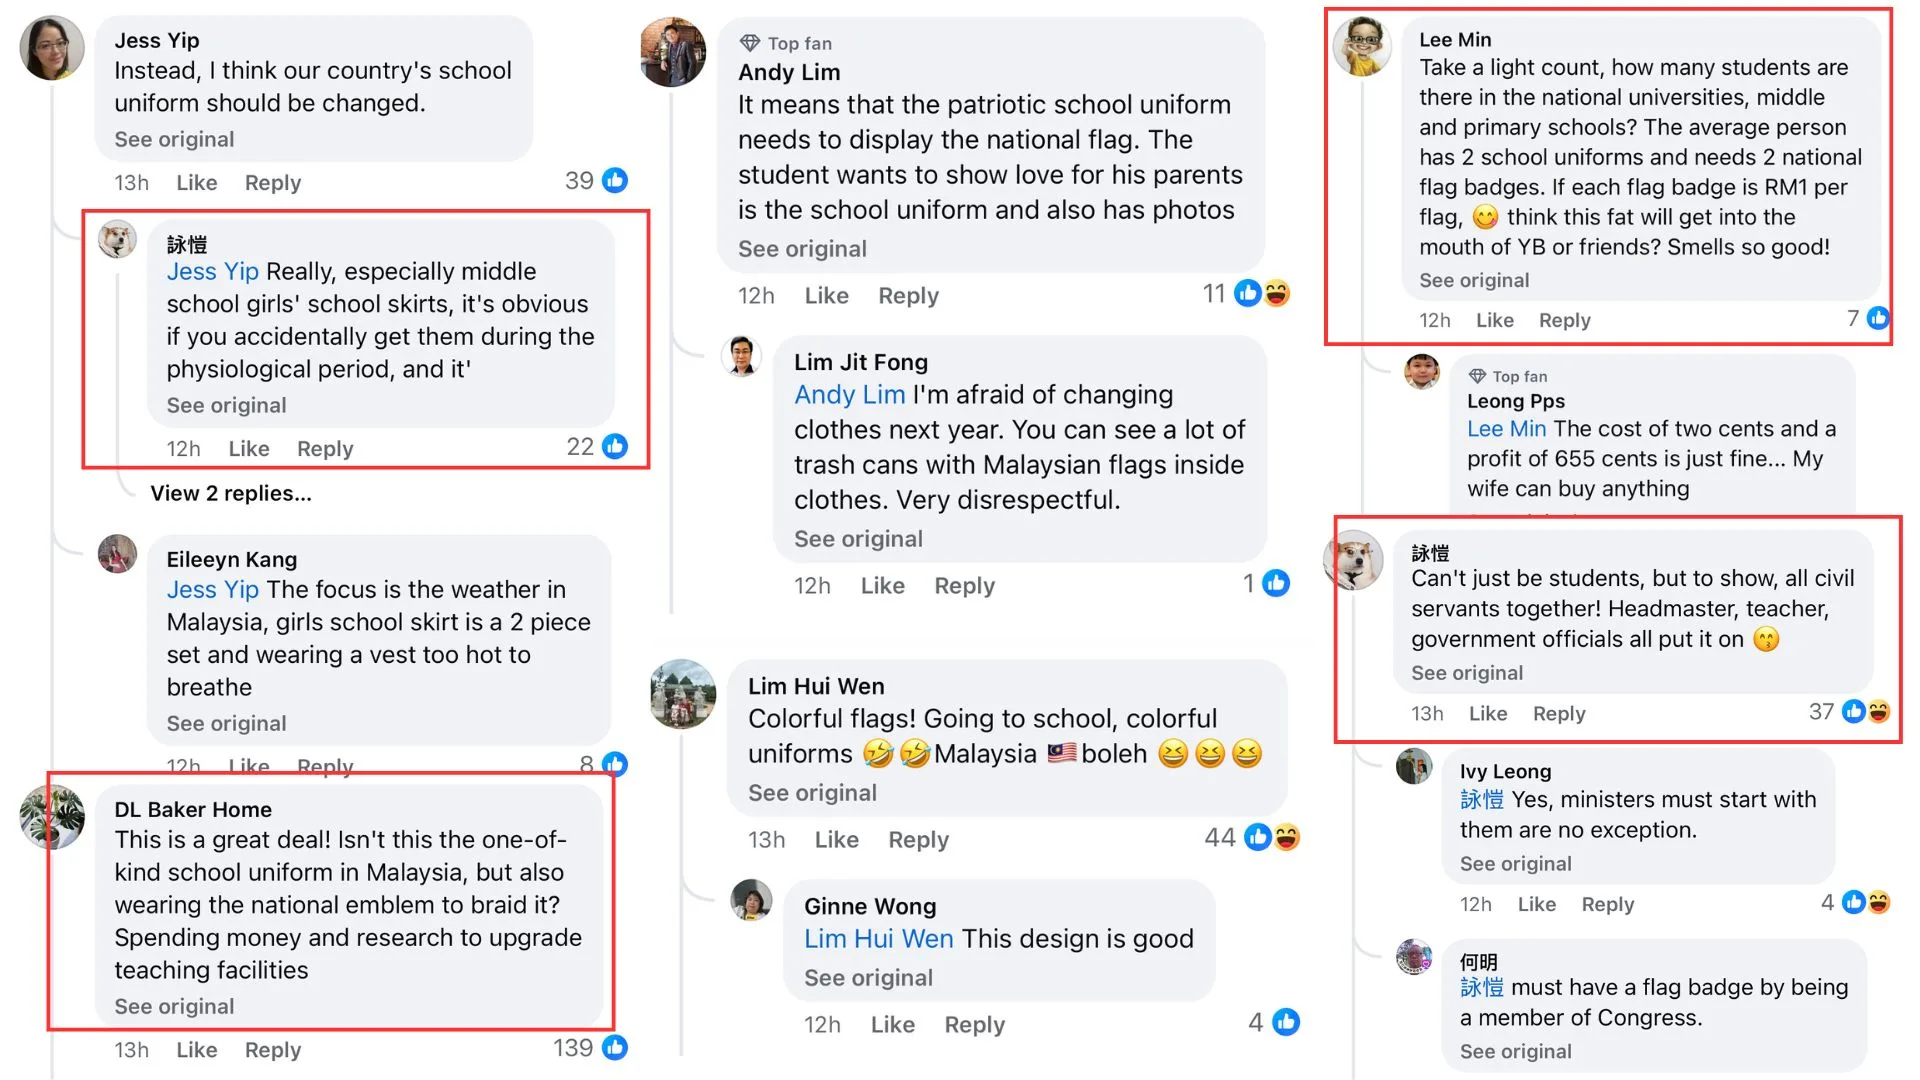Like Jess Yip's comment
Viewport: 1920px width, 1080px height.
pyautogui.click(x=196, y=183)
